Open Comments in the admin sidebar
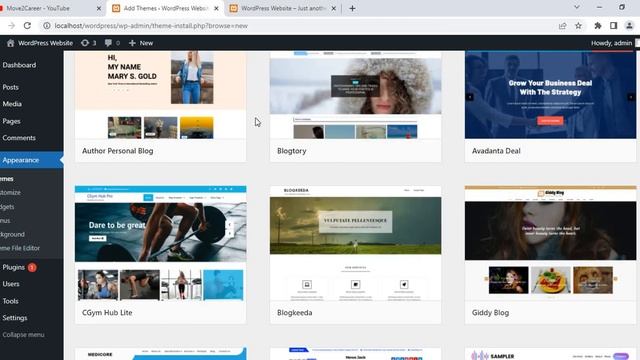640x360 pixels. (x=19, y=138)
